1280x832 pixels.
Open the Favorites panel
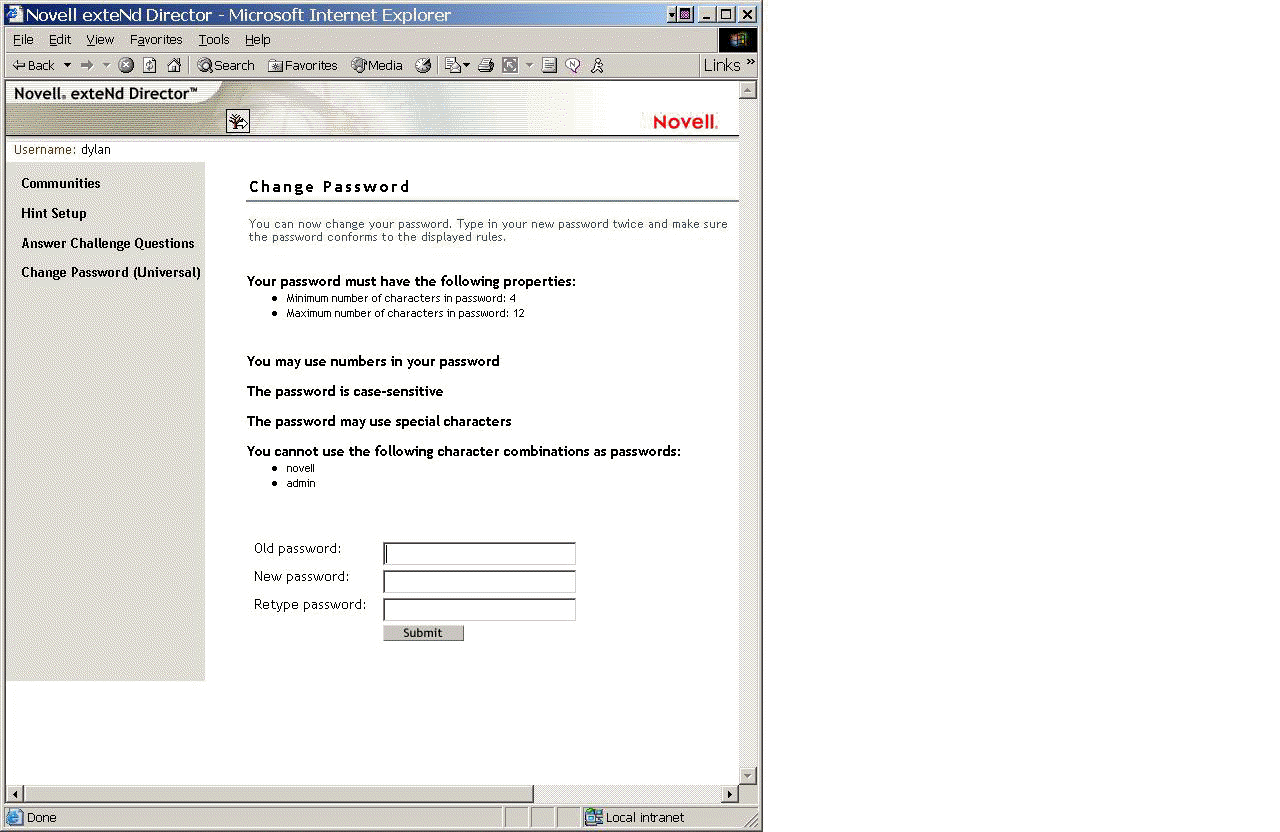303,65
